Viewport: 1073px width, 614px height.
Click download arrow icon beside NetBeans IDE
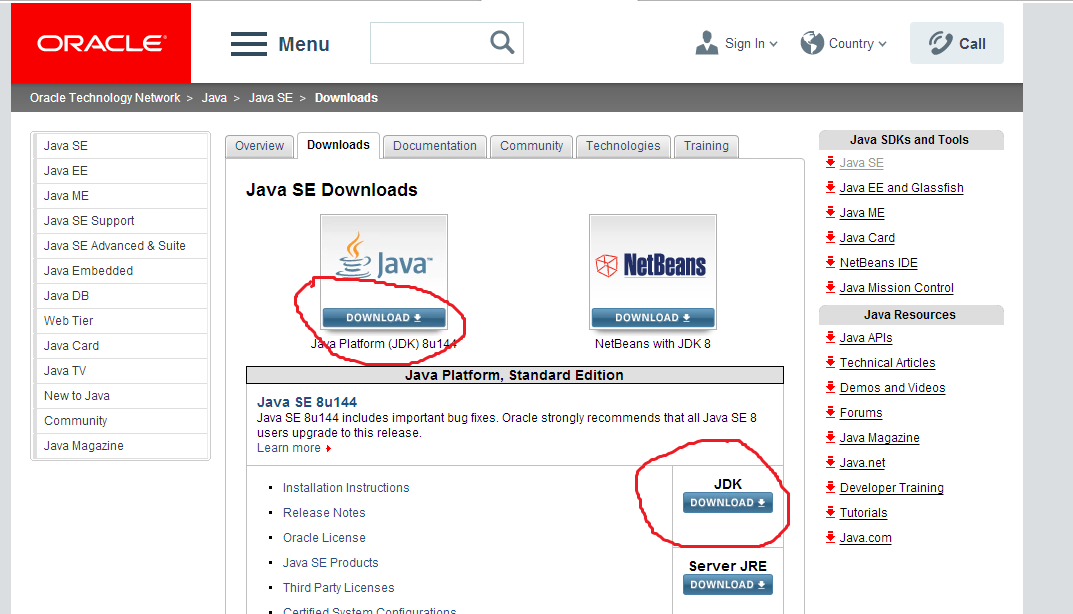click(x=830, y=262)
